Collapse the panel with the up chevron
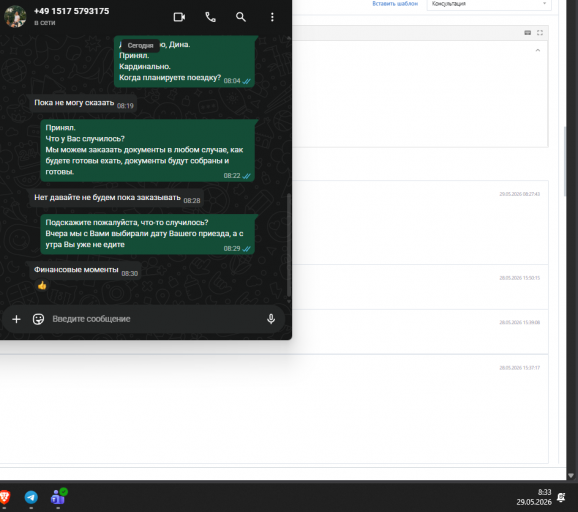The width and height of the screenshot is (578, 512). [x=537, y=50]
